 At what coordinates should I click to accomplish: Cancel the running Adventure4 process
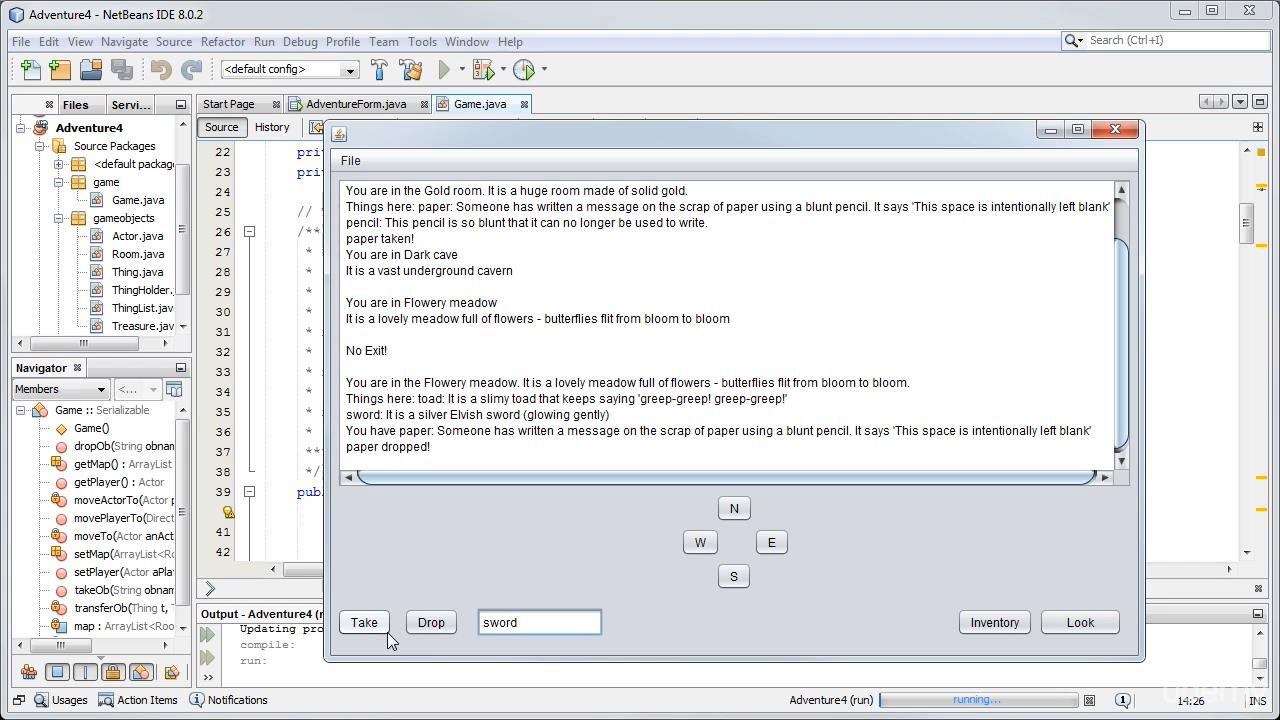(1090, 700)
